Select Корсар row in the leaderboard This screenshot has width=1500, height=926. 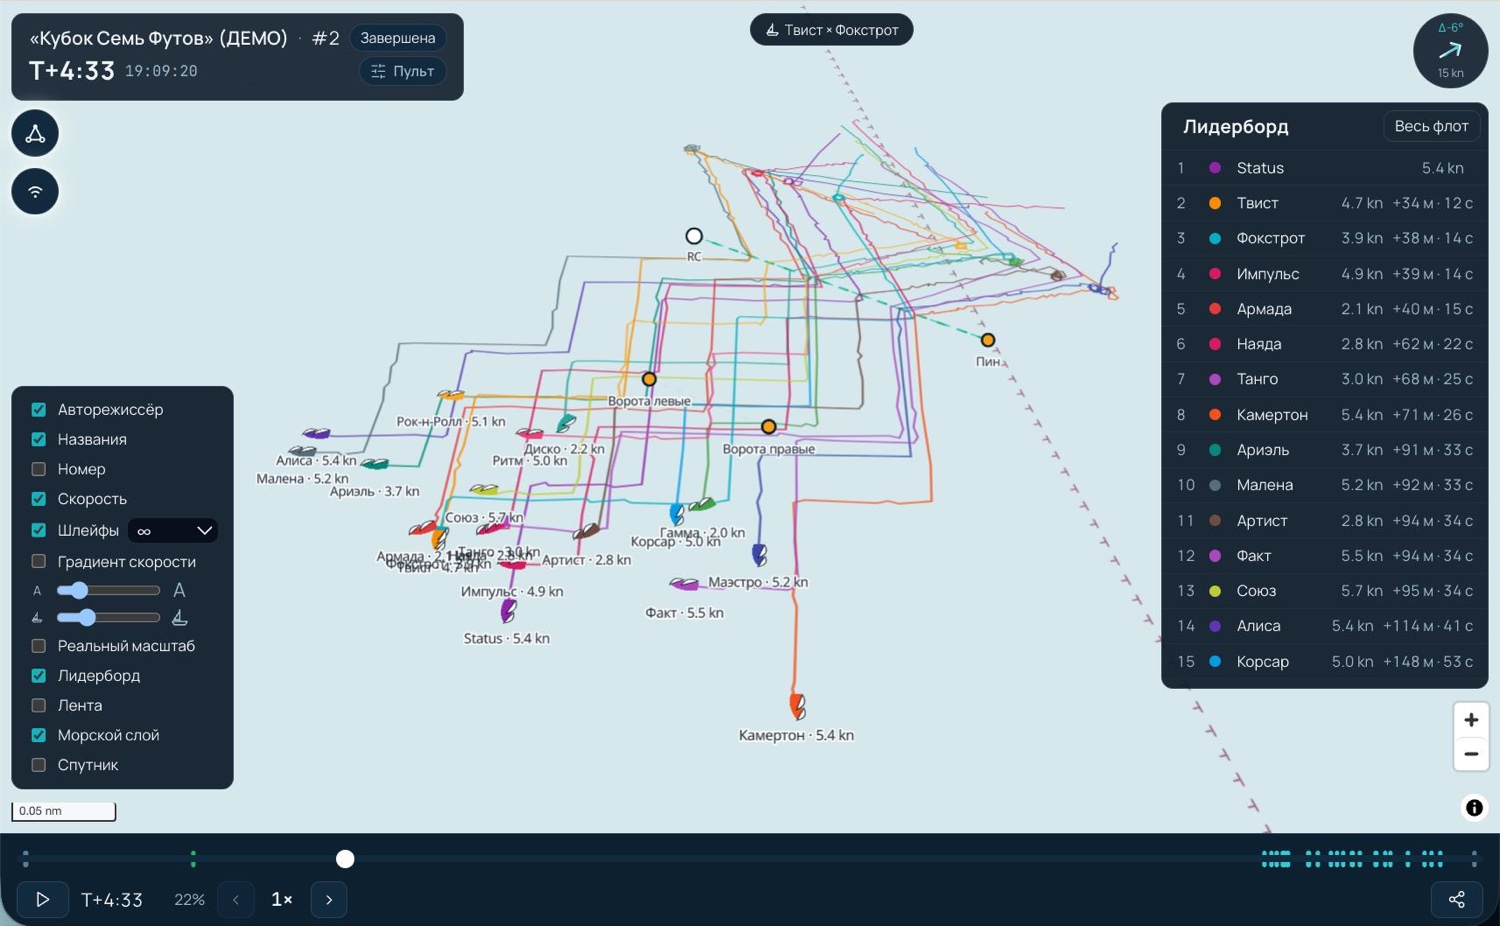pyautogui.click(x=1324, y=662)
